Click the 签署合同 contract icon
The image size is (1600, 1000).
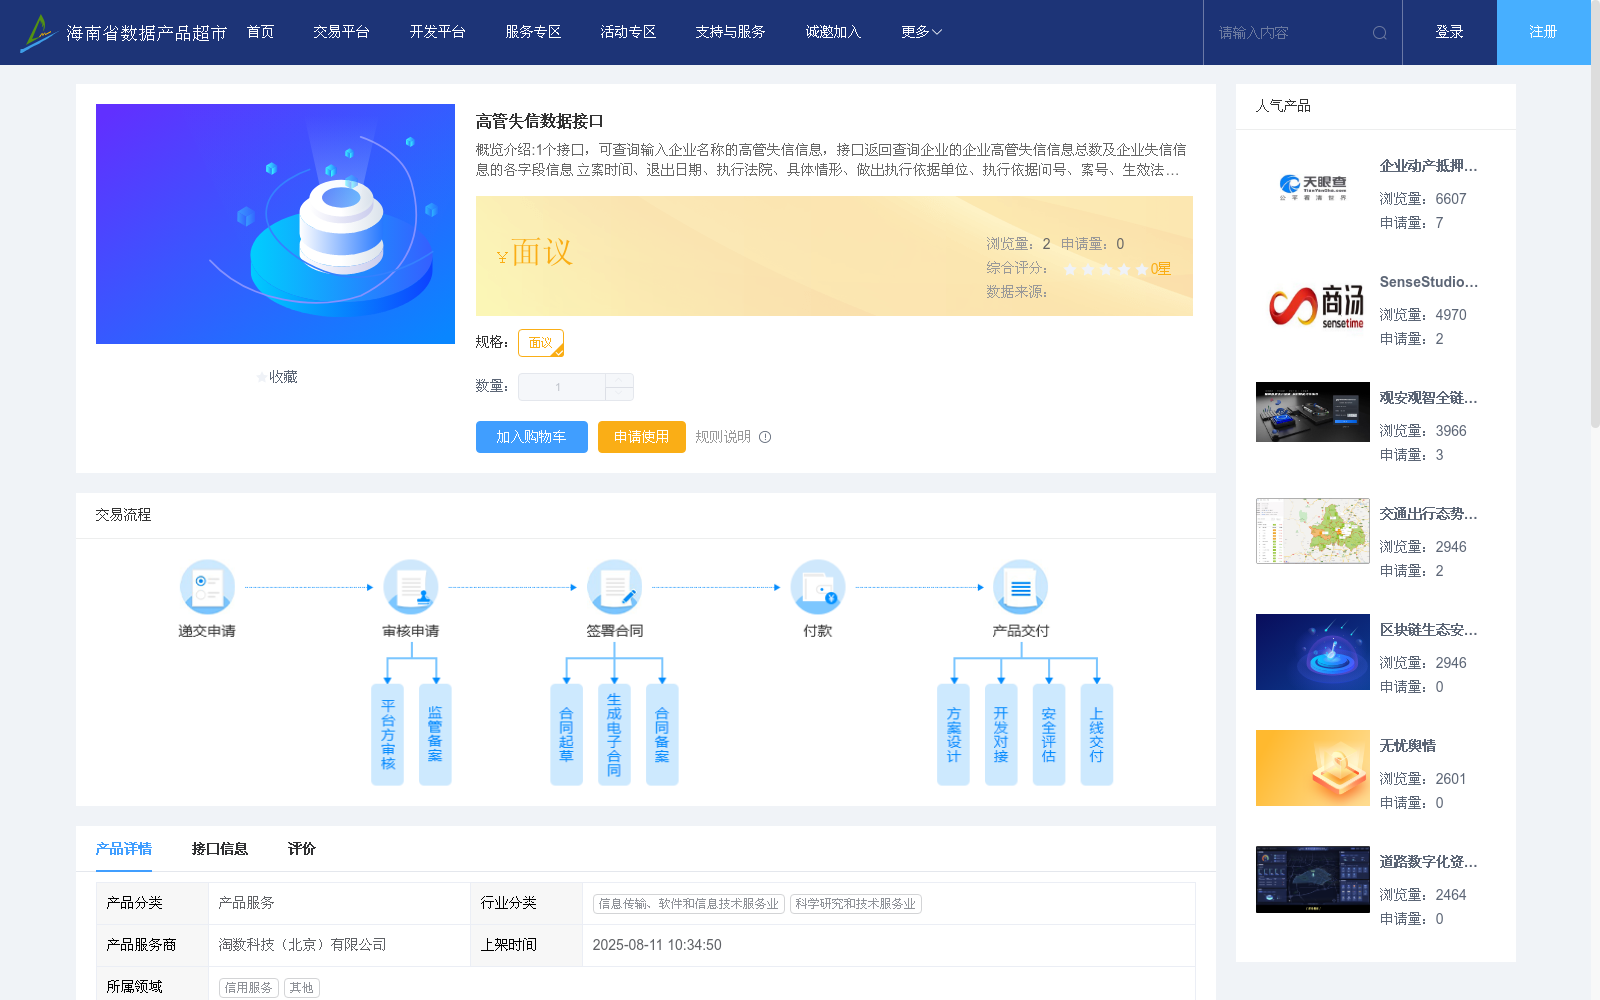pyautogui.click(x=615, y=587)
